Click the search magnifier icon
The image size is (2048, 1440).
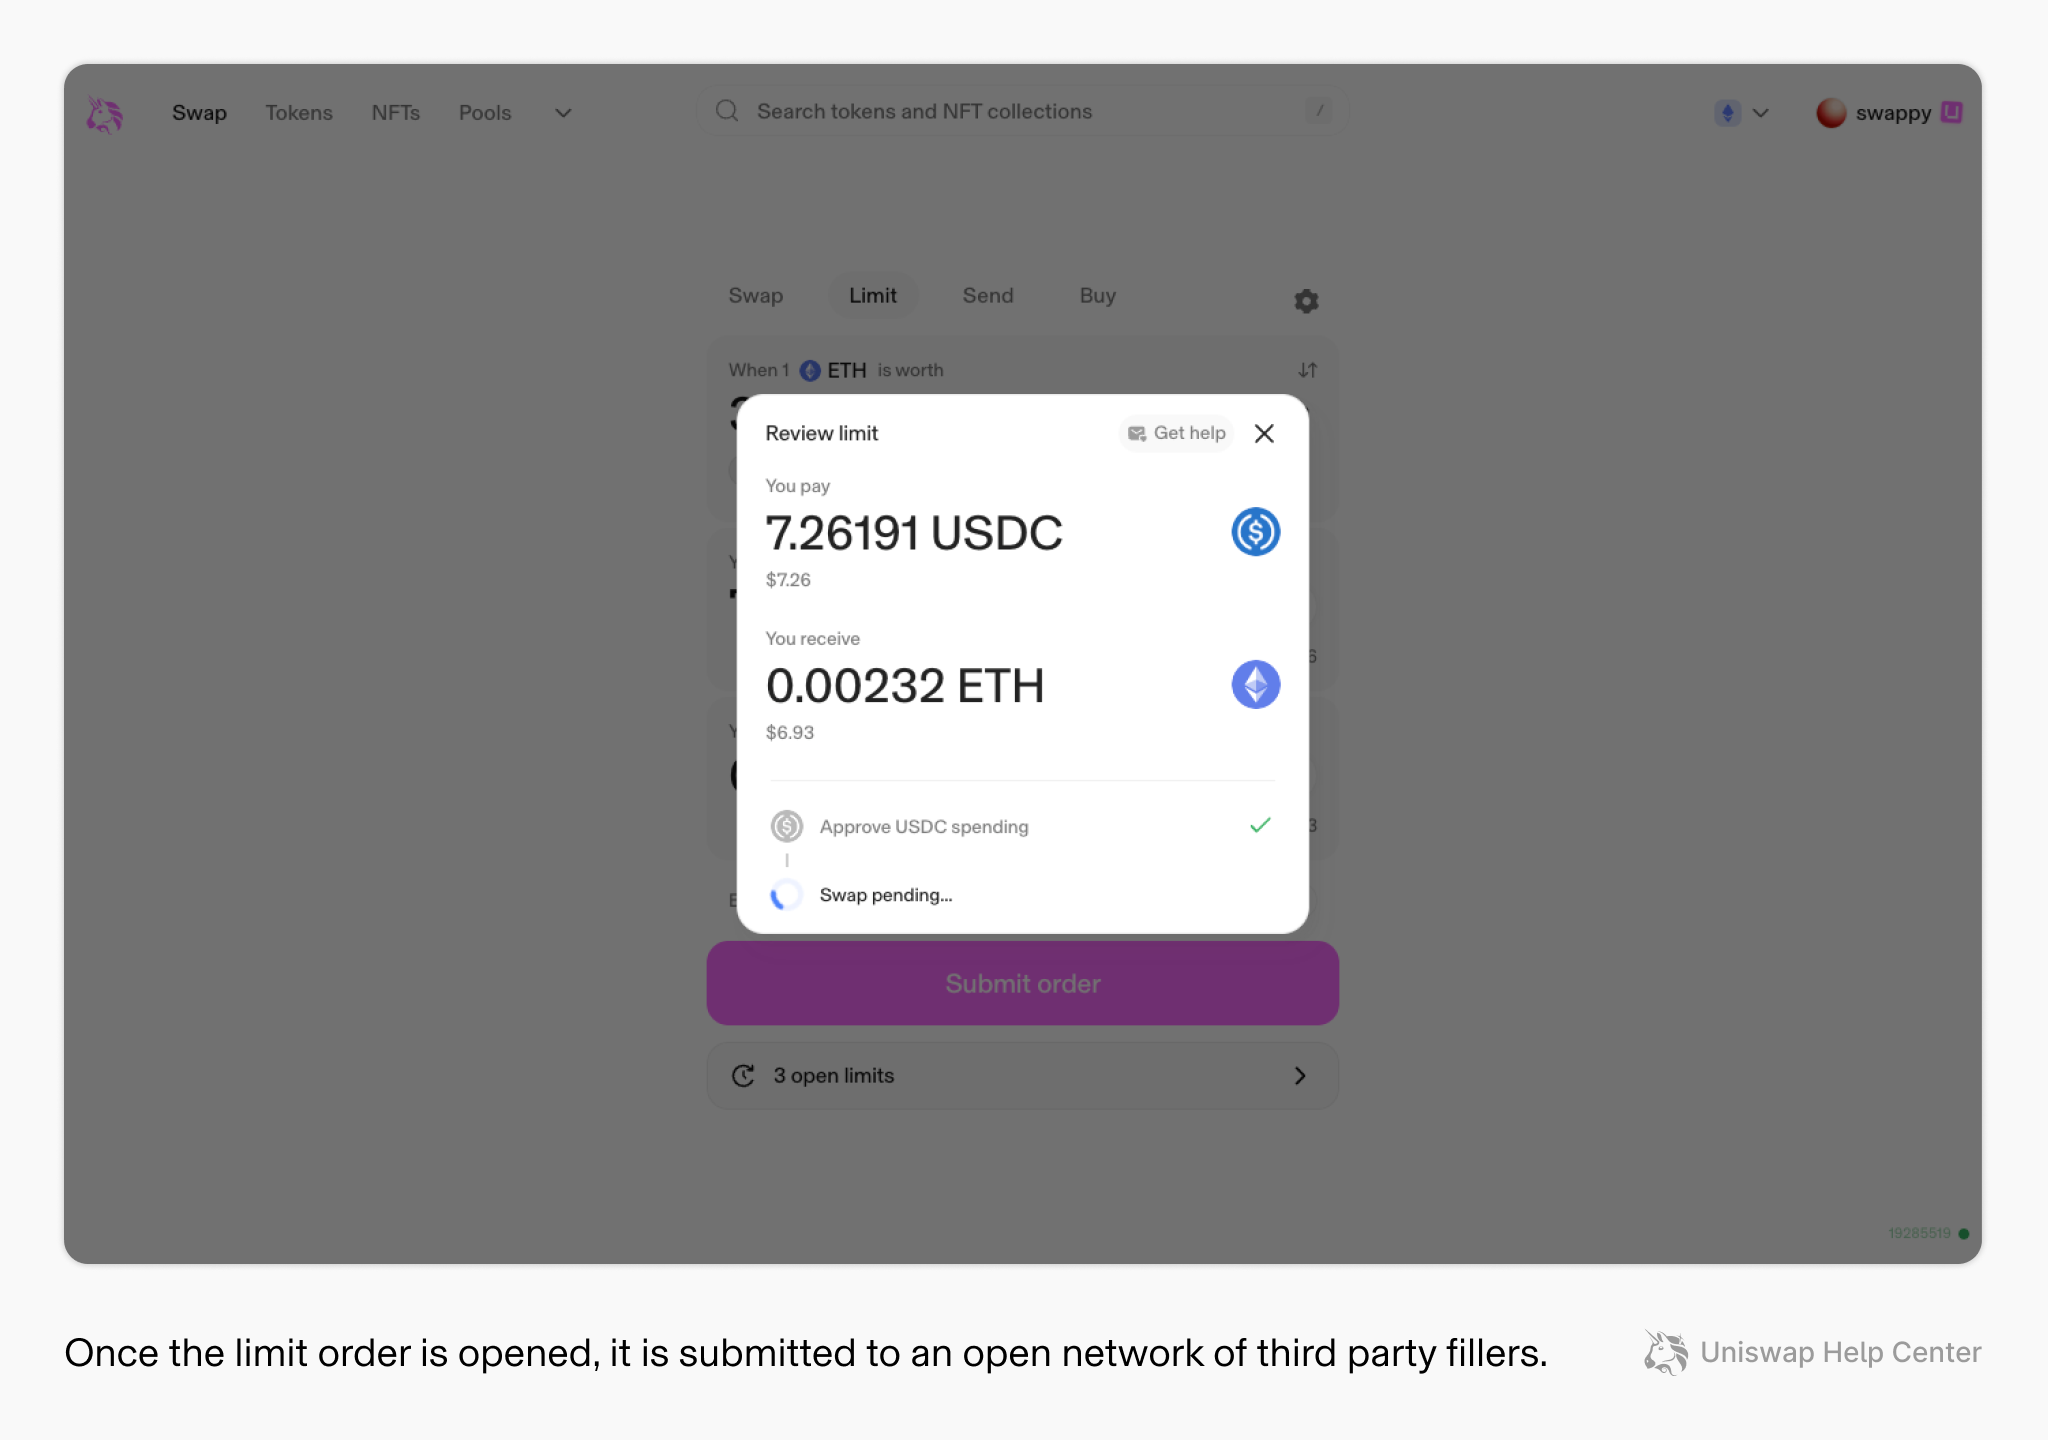click(727, 111)
